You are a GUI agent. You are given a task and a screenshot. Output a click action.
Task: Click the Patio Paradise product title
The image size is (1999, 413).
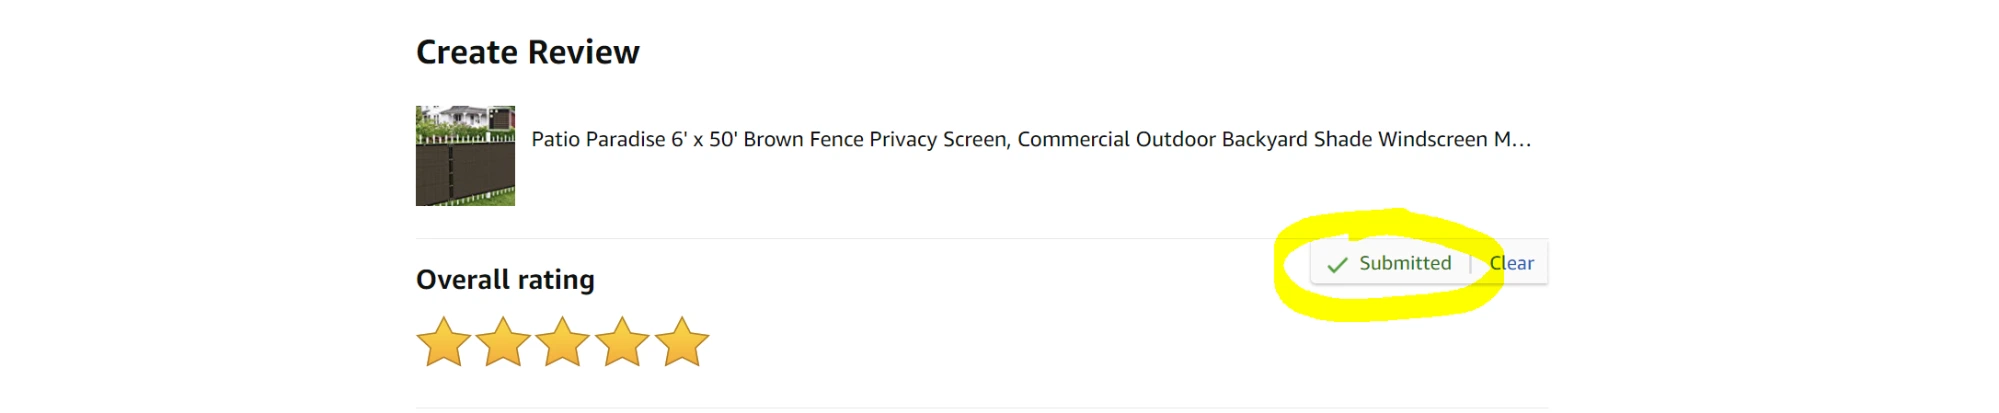(1030, 139)
